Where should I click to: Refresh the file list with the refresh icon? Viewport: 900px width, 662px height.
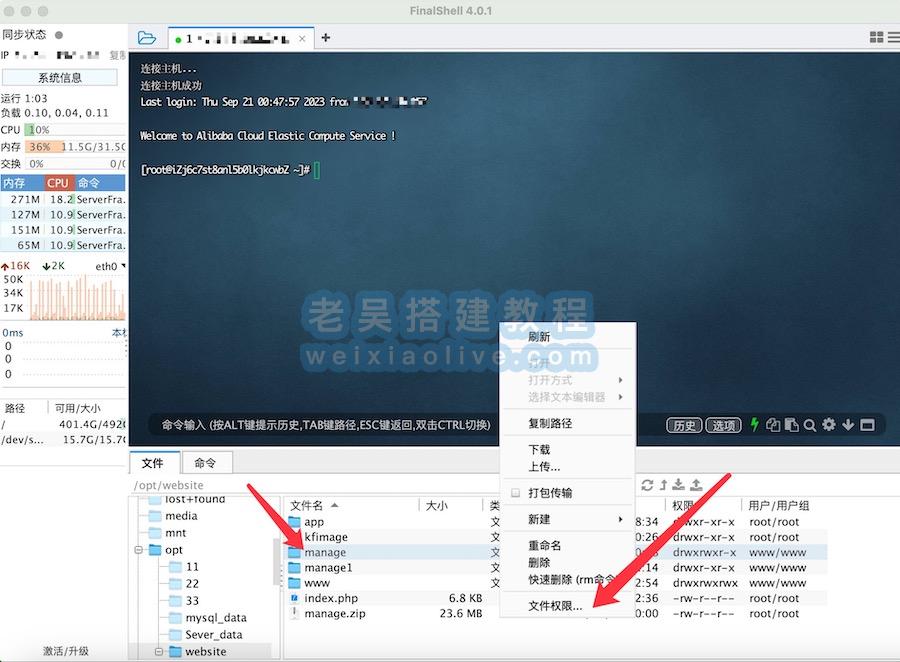649,487
